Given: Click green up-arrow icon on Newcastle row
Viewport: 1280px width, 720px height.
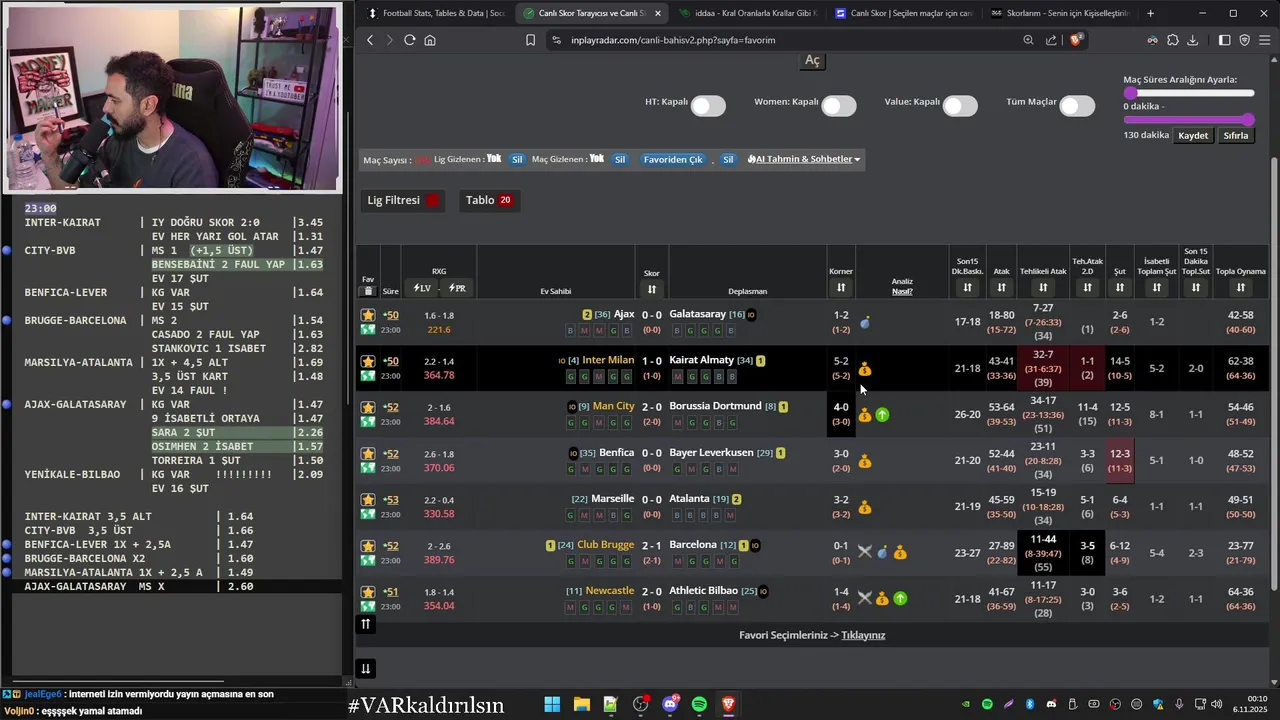Looking at the screenshot, I should point(900,598).
